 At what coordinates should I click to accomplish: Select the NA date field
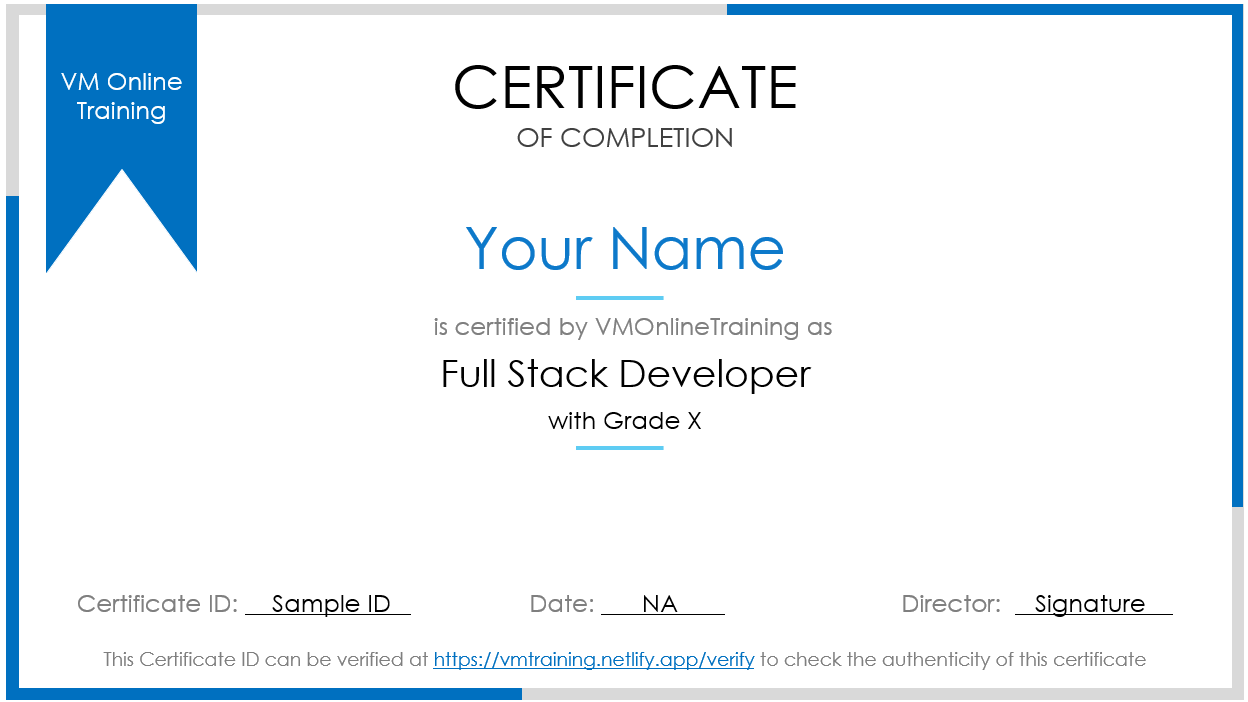(x=662, y=603)
